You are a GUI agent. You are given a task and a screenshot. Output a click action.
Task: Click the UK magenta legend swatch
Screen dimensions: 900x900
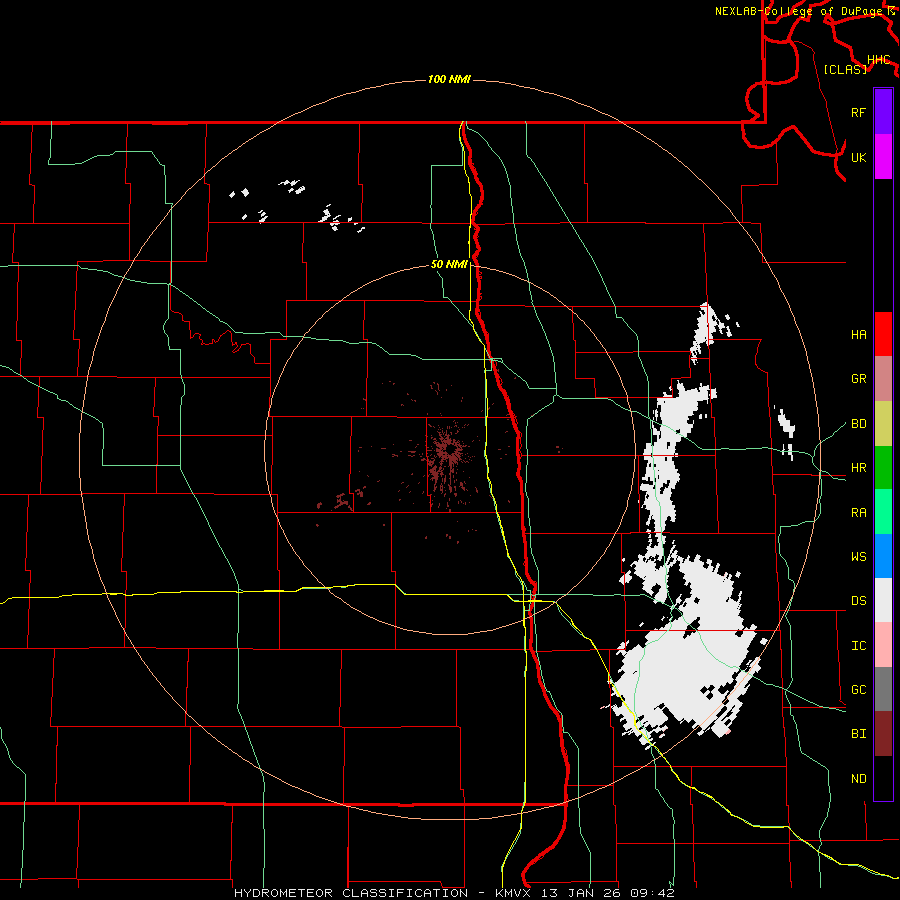pos(883,157)
